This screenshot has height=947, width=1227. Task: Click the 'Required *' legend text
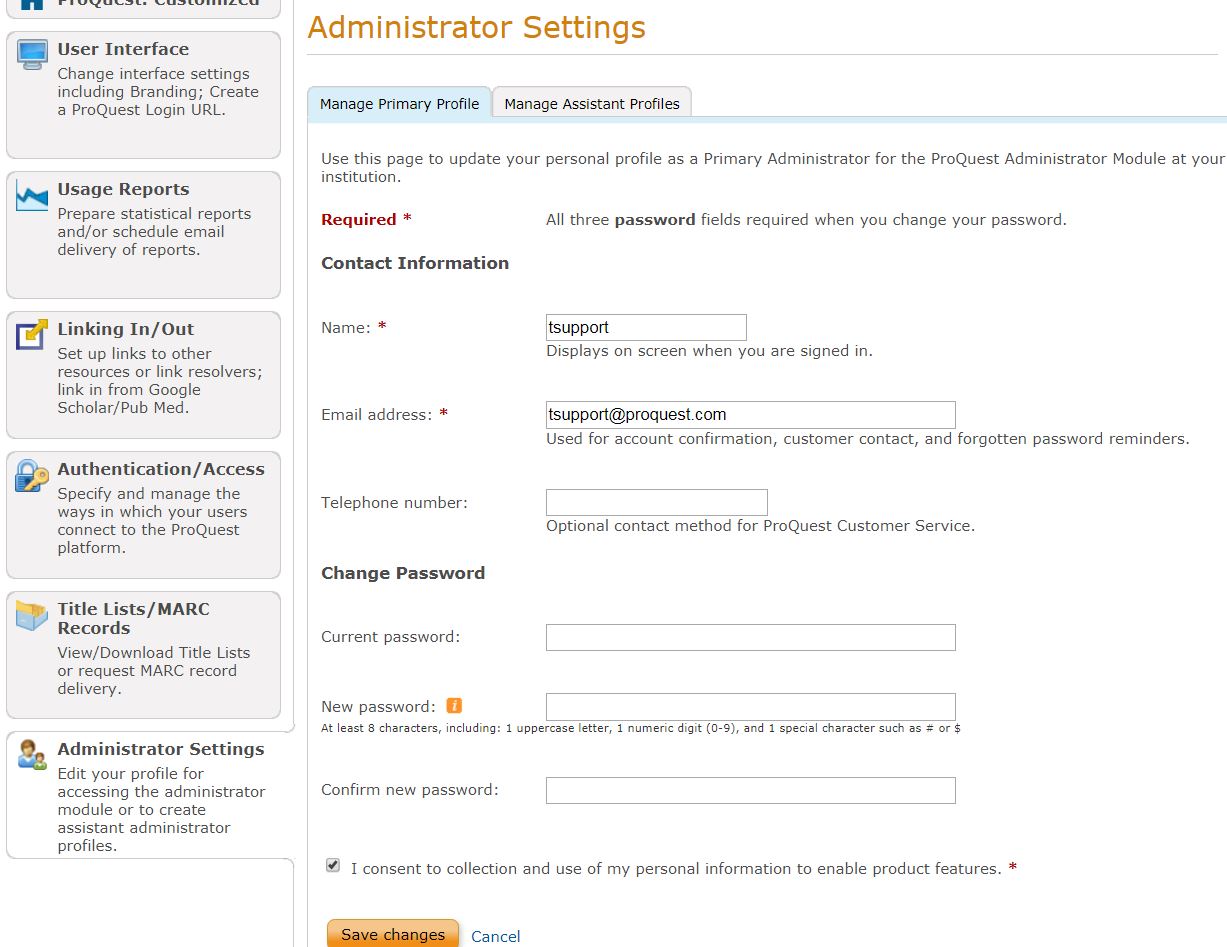pyautogui.click(x=366, y=220)
